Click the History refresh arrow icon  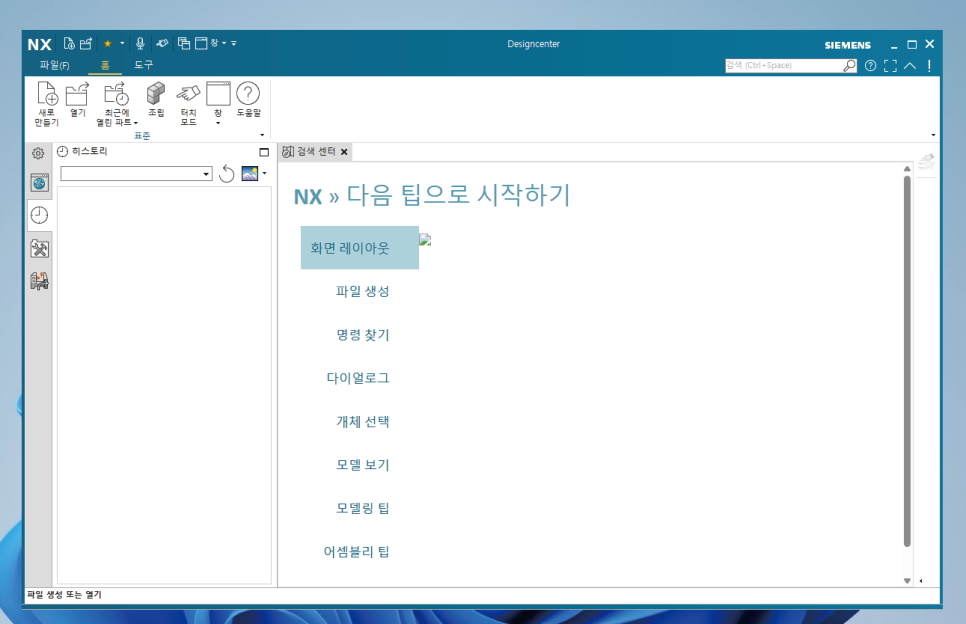(x=227, y=174)
